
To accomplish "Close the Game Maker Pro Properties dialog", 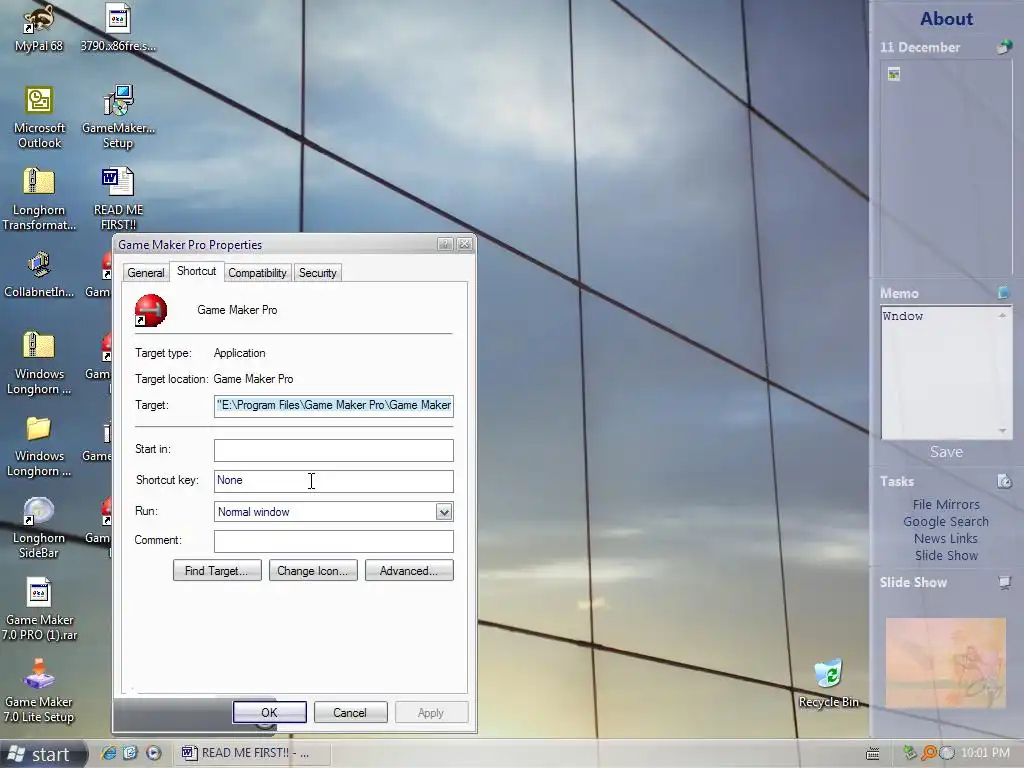I will pos(464,244).
